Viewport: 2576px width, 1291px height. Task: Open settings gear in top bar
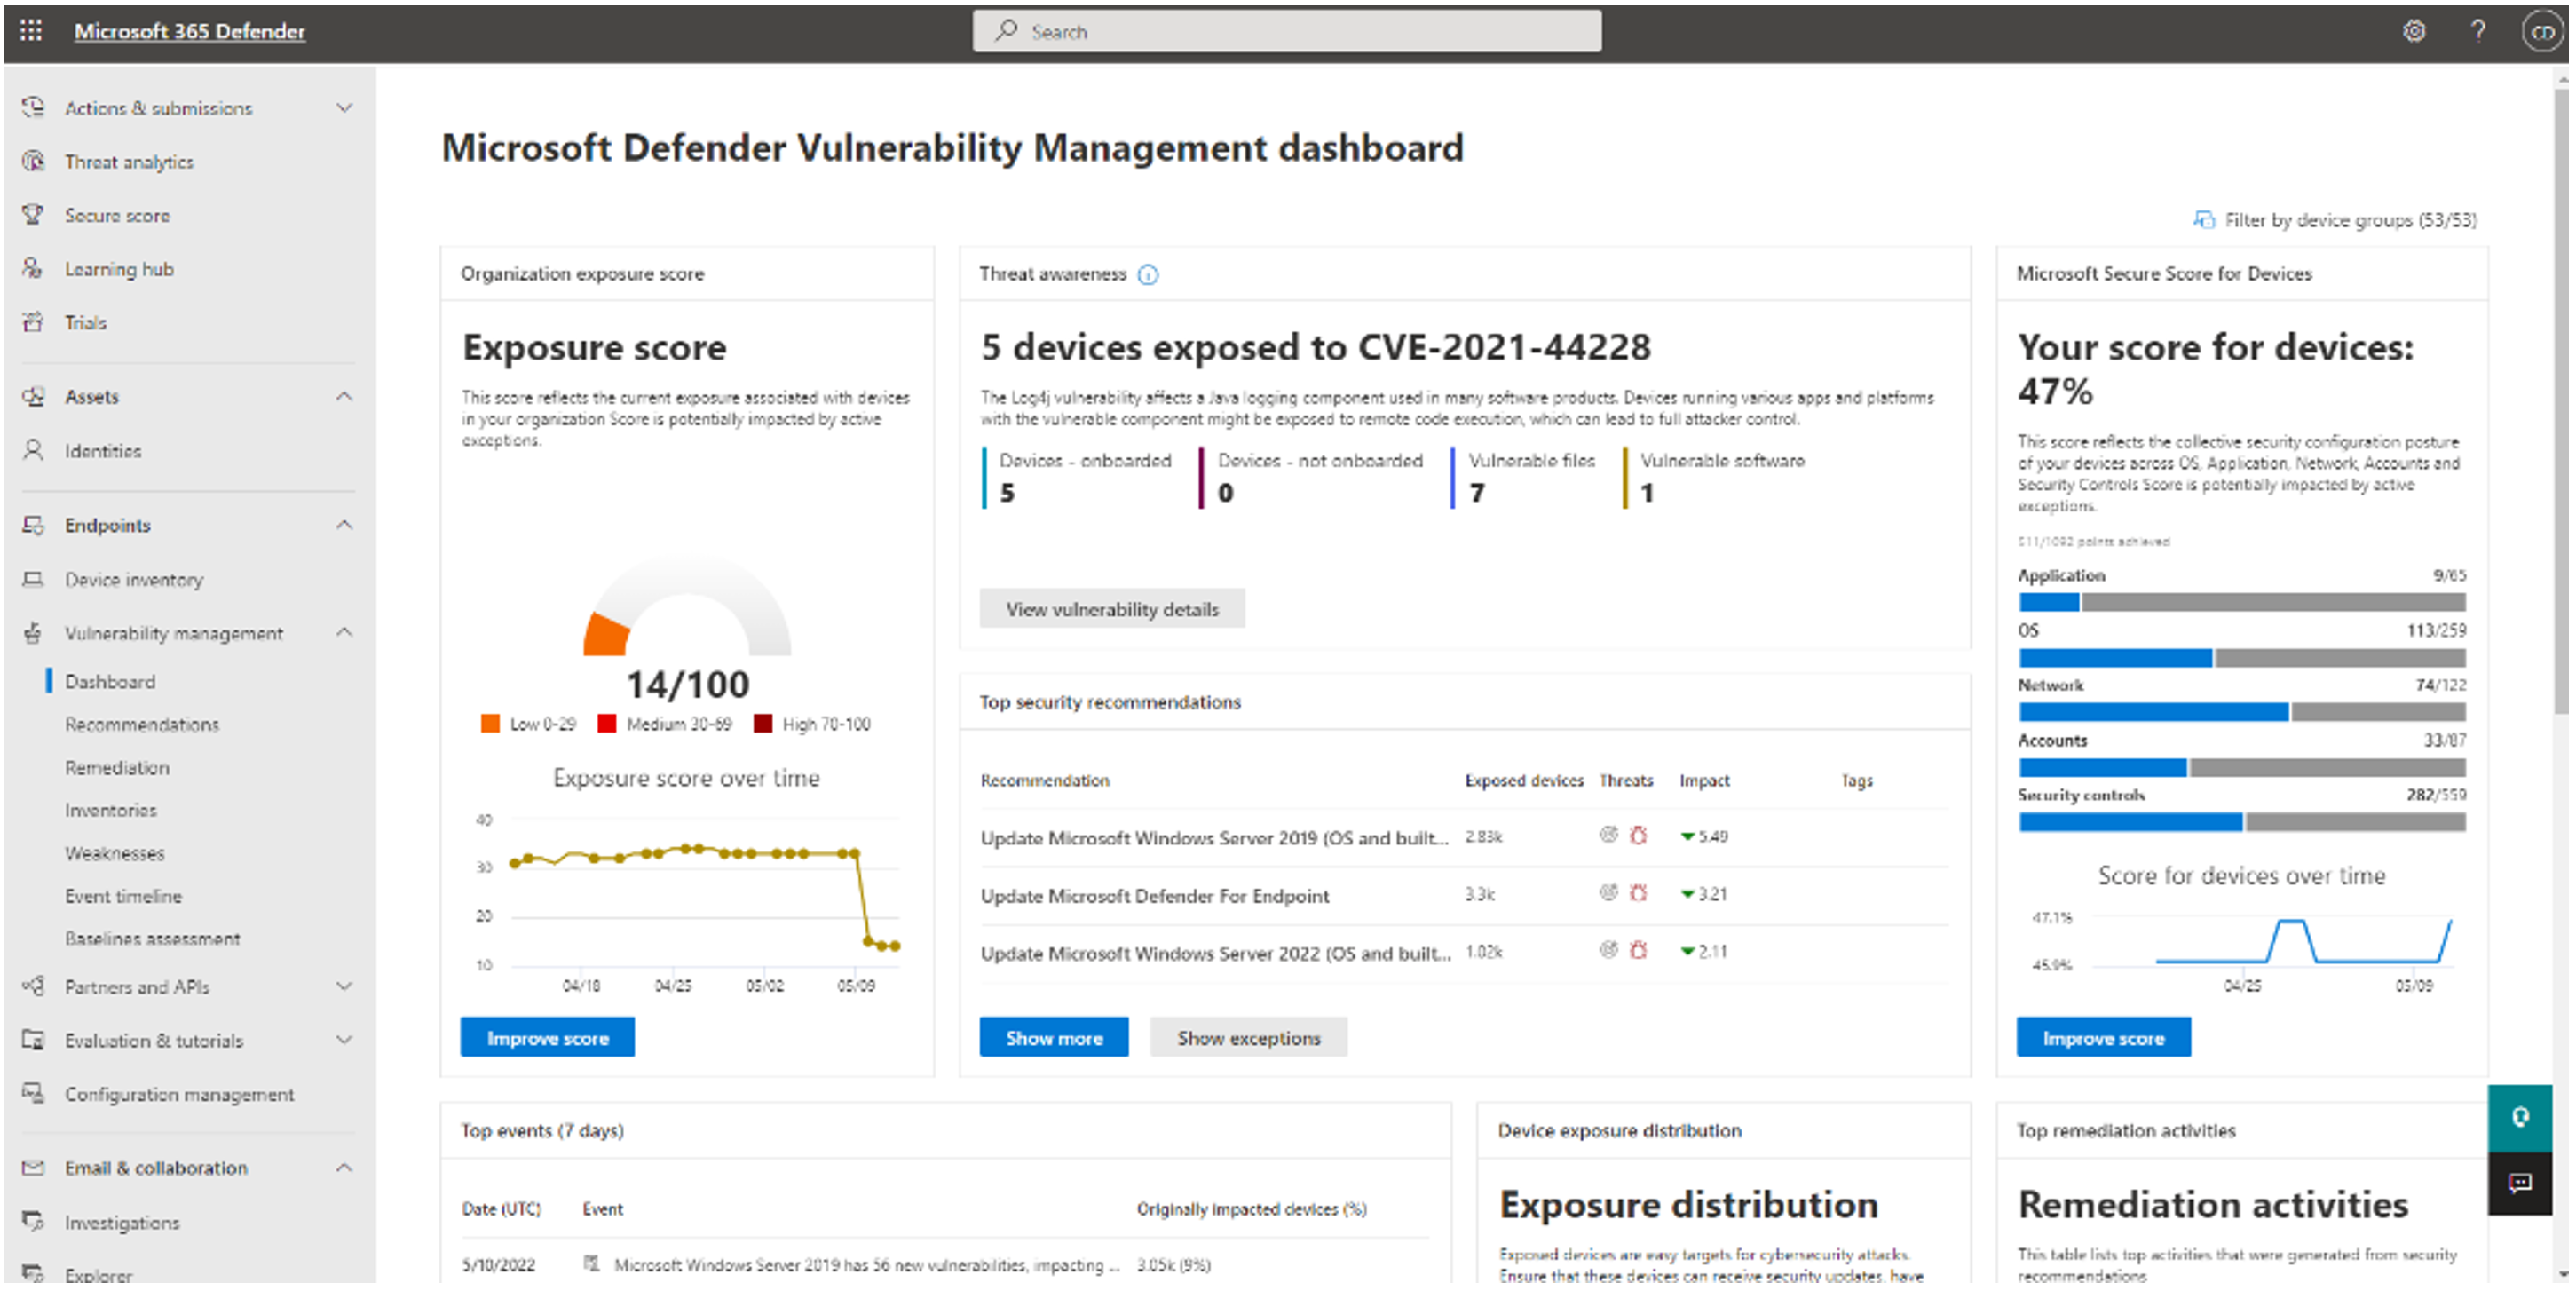point(2413,31)
